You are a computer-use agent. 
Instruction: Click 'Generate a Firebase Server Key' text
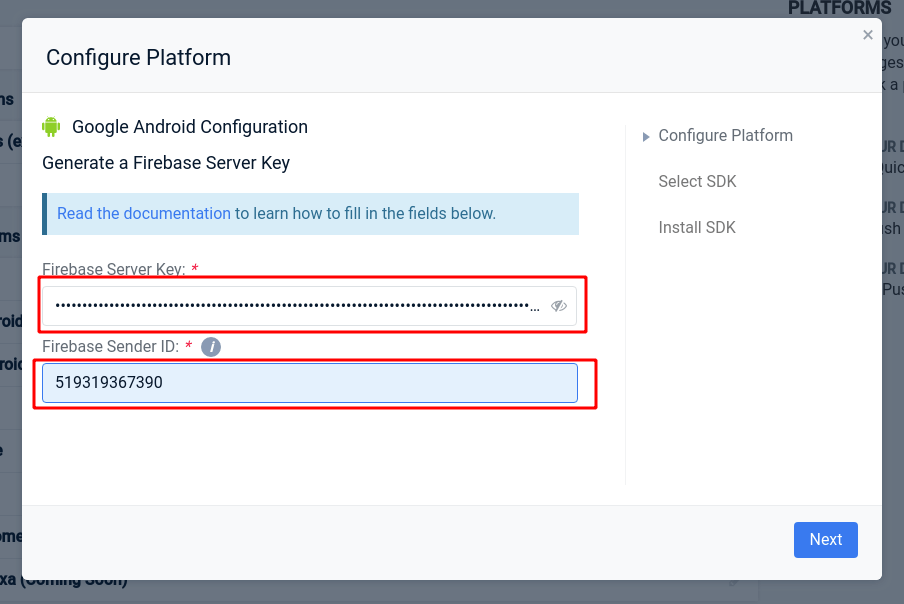point(166,163)
